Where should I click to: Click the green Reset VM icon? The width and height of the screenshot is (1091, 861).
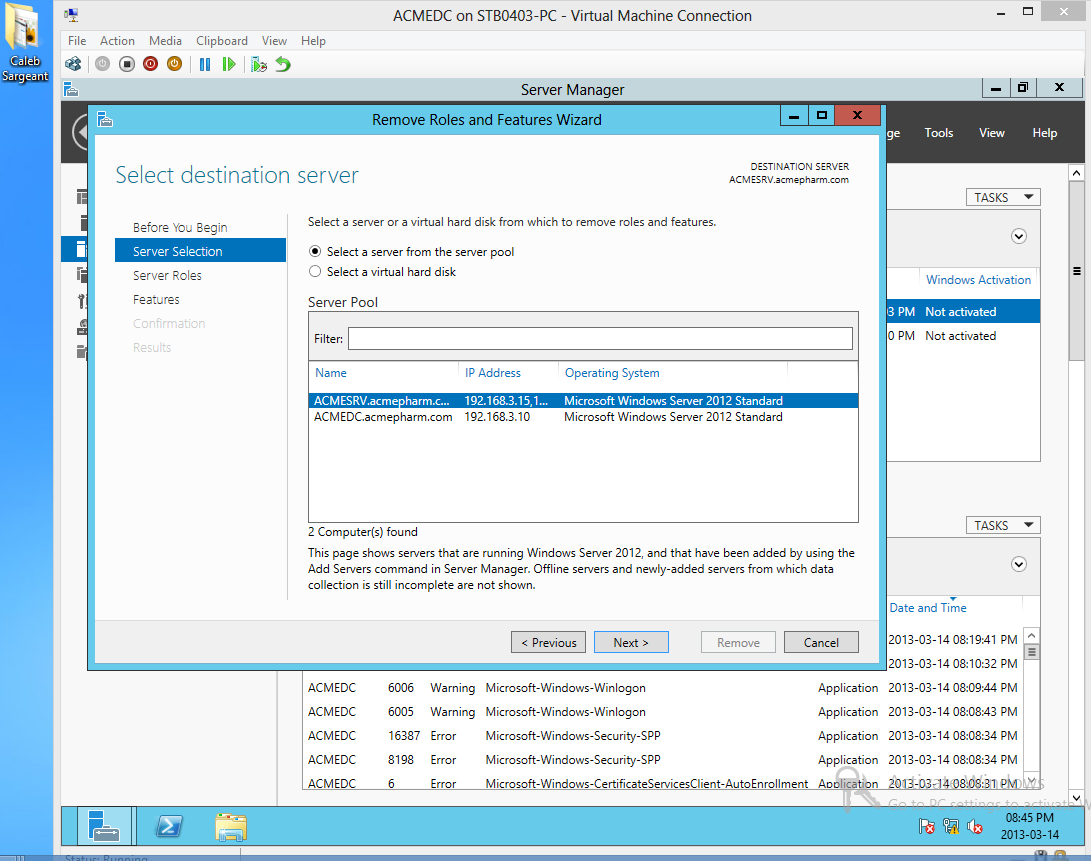click(229, 64)
